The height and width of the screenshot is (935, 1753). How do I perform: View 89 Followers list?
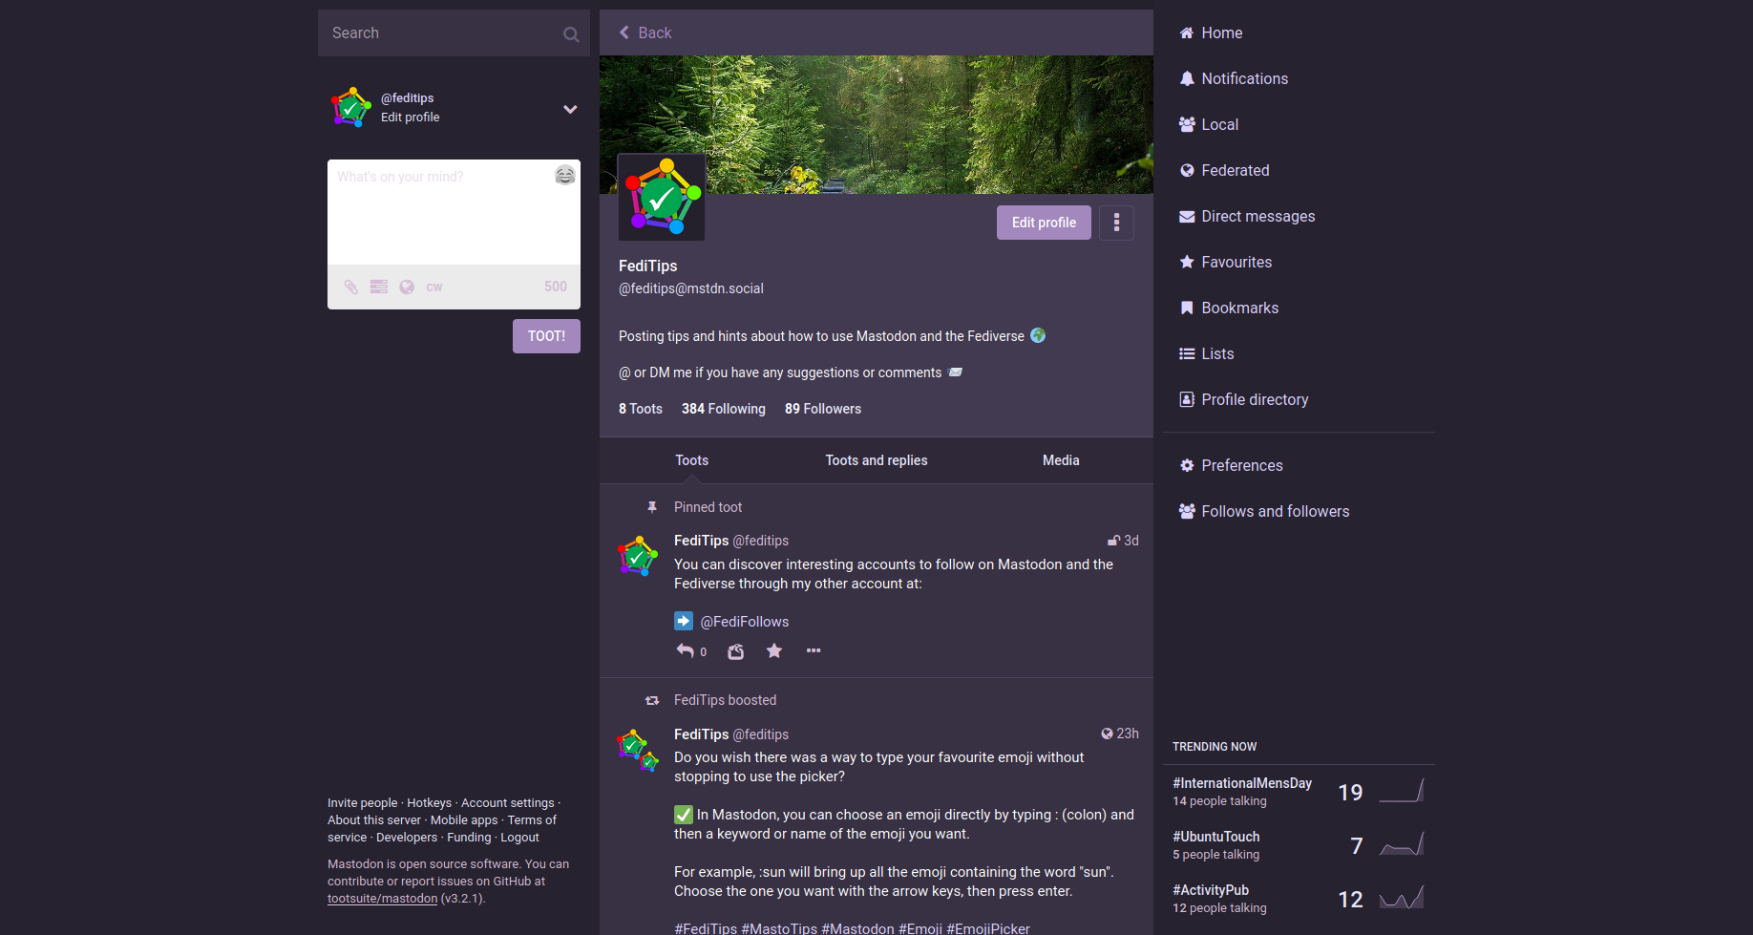(x=823, y=409)
